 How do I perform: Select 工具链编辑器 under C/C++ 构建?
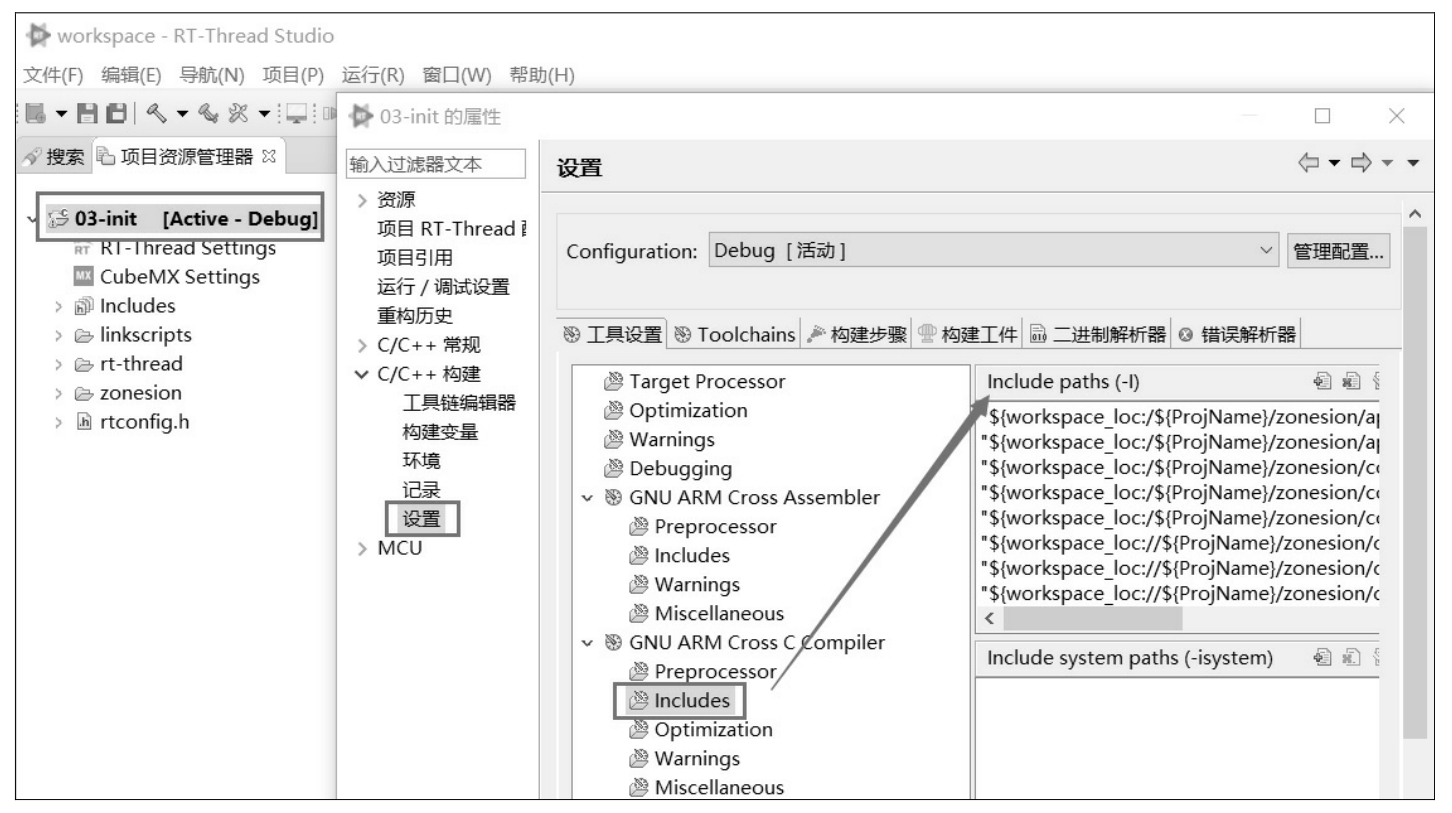[x=458, y=403]
